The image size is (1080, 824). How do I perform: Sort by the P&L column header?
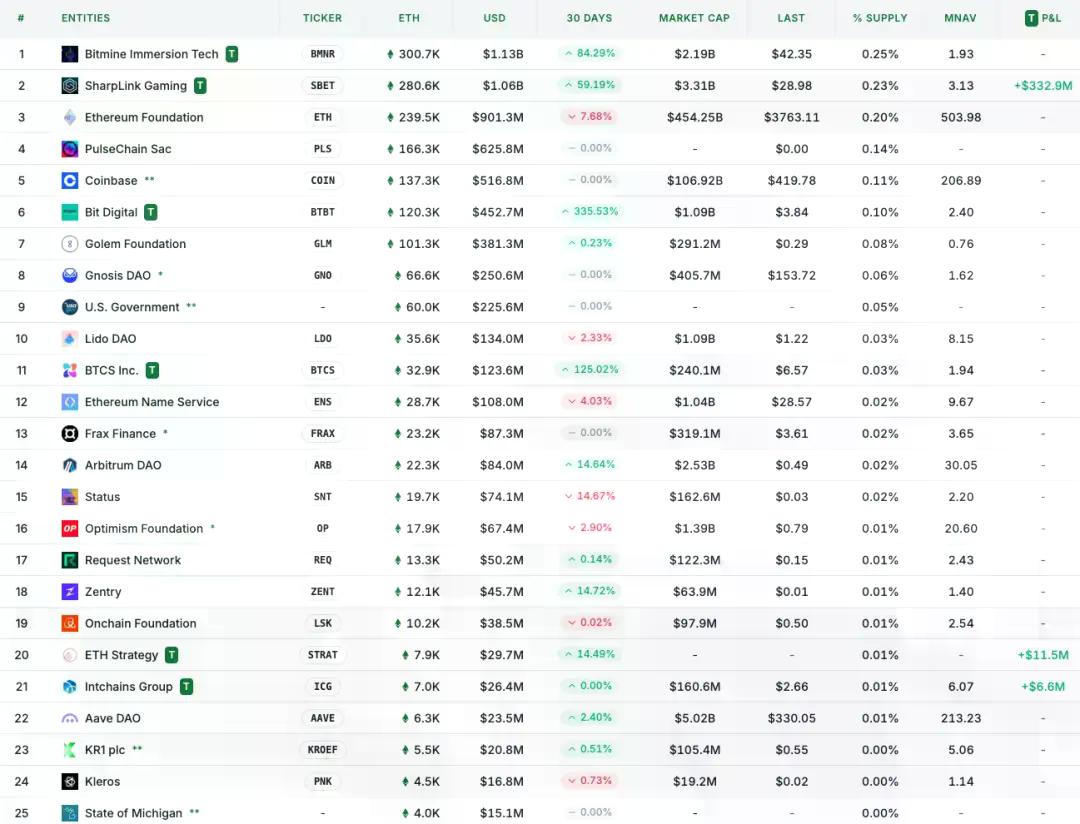click(1043, 18)
